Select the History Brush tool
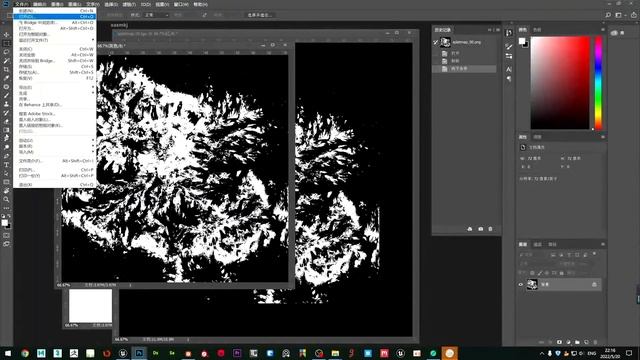 6,113
